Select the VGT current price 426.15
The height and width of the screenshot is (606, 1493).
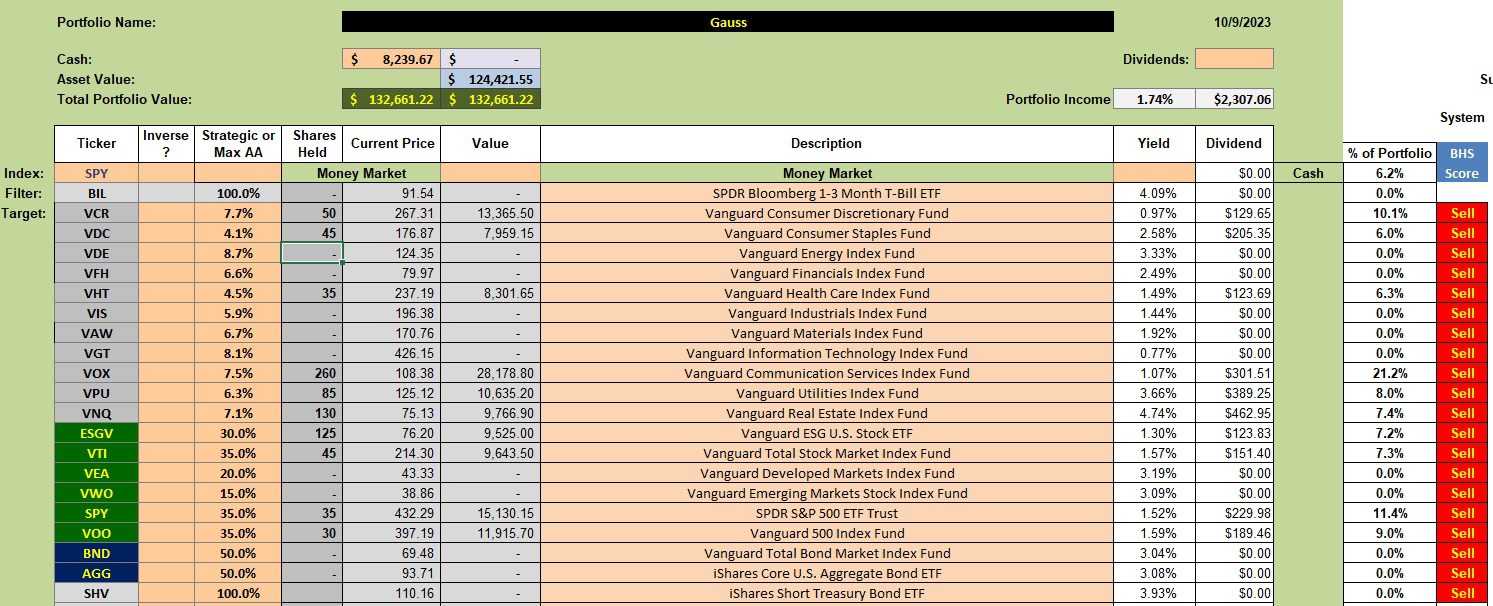pyautogui.click(x=392, y=353)
